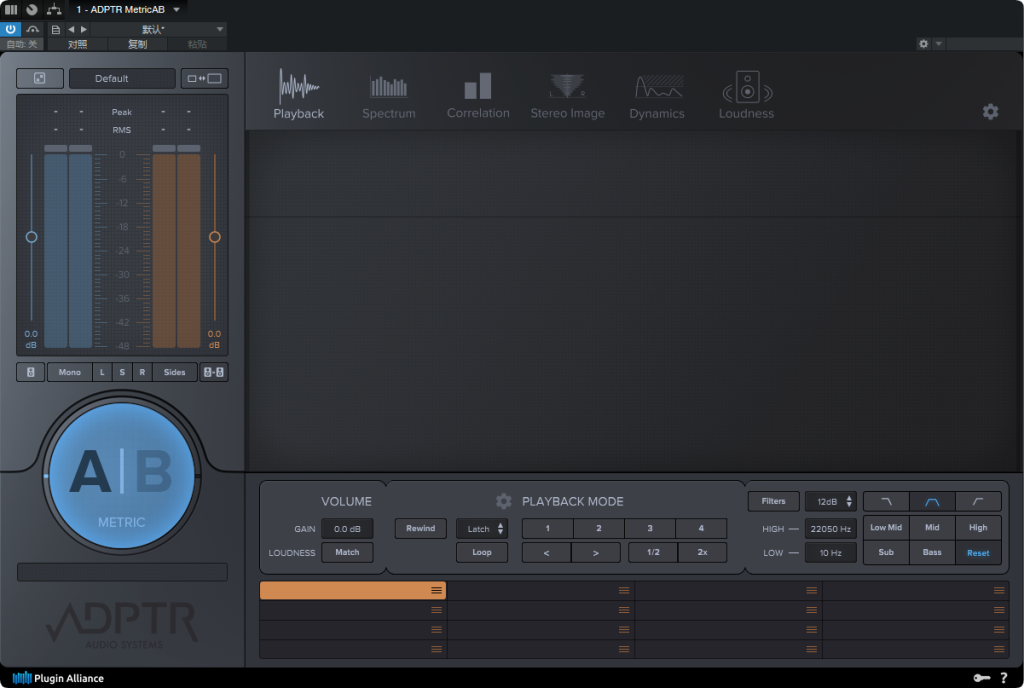The image size is (1024, 688).
Task: Click the host mixer bars icon
Action: click(10, 9)
